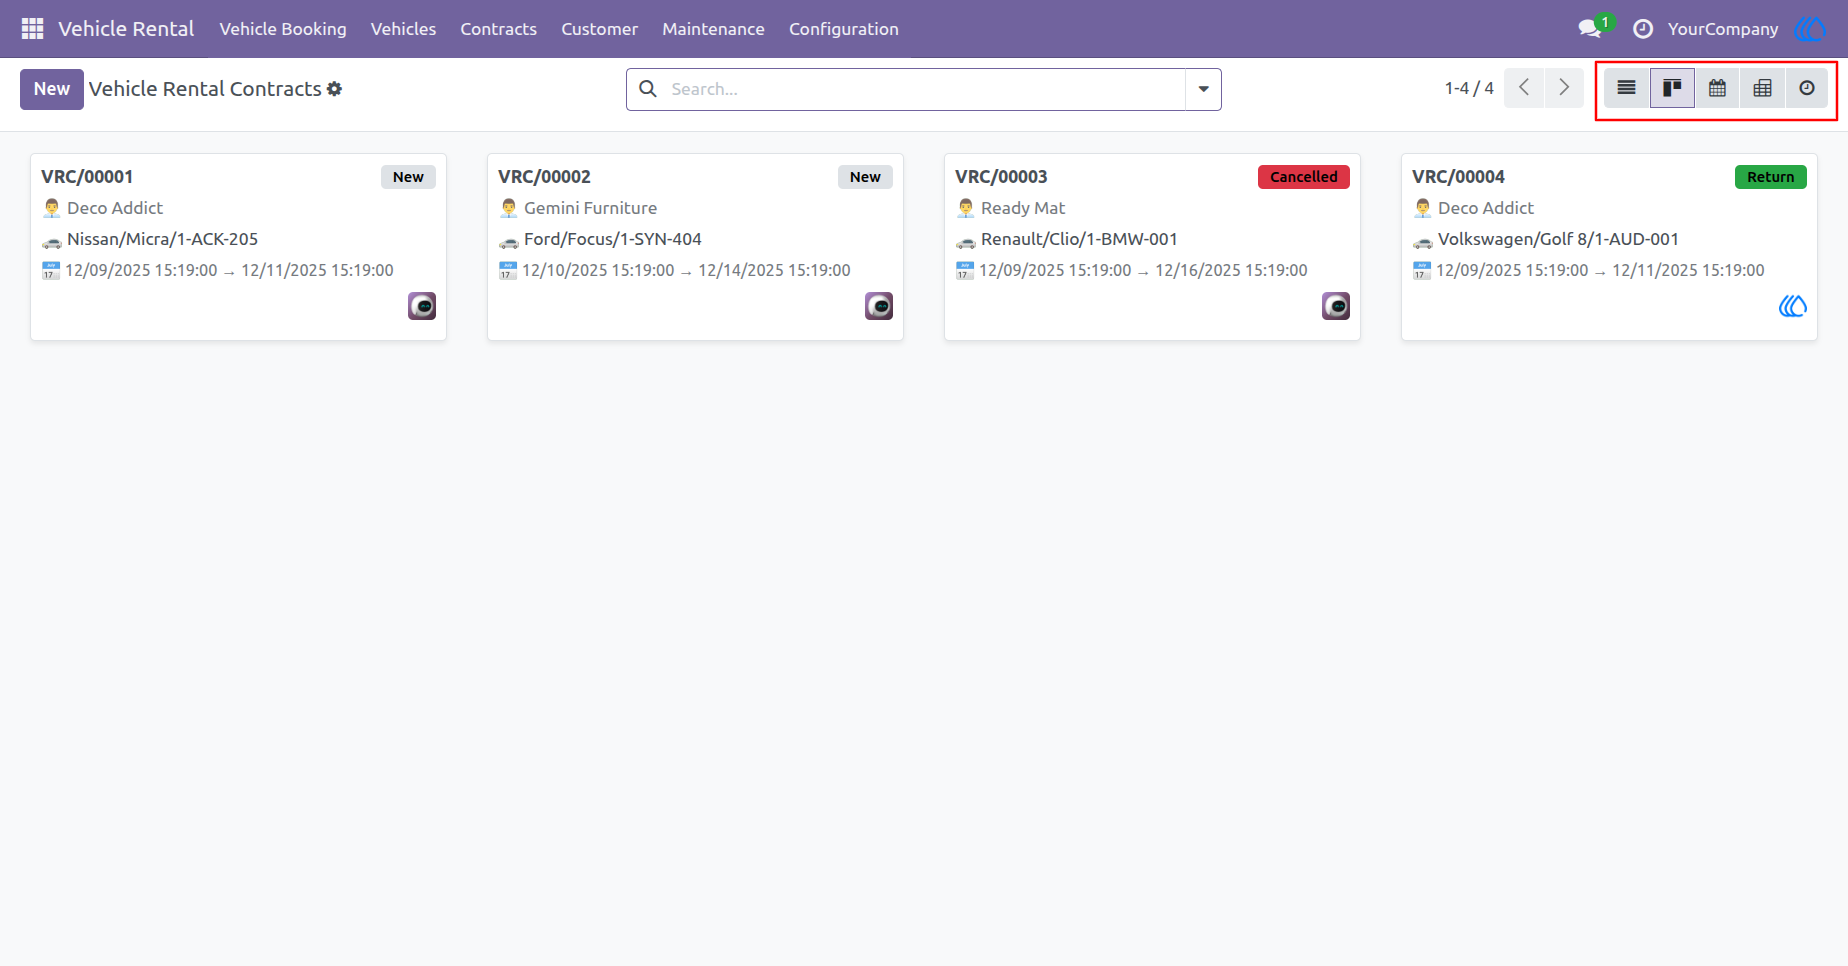Screen dimensions: 1848x966
Task: Open contract card VRC/00001
Action: (238, 247)
